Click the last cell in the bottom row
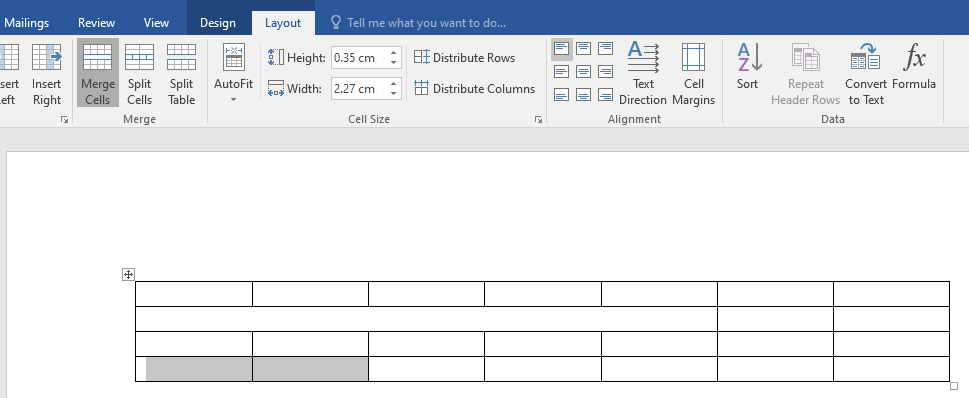This screenshot has height=398, width=969. click(x=891, y=369)
